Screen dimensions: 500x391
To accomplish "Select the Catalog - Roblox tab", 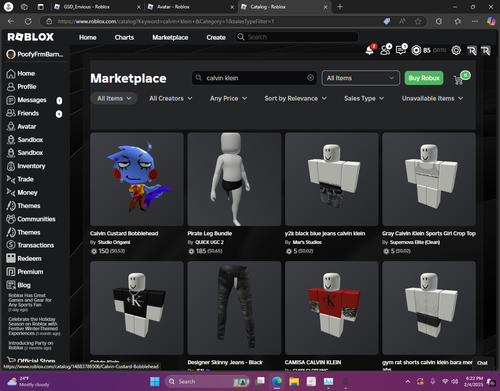I will pyautogui.click(x=284, y=7).
